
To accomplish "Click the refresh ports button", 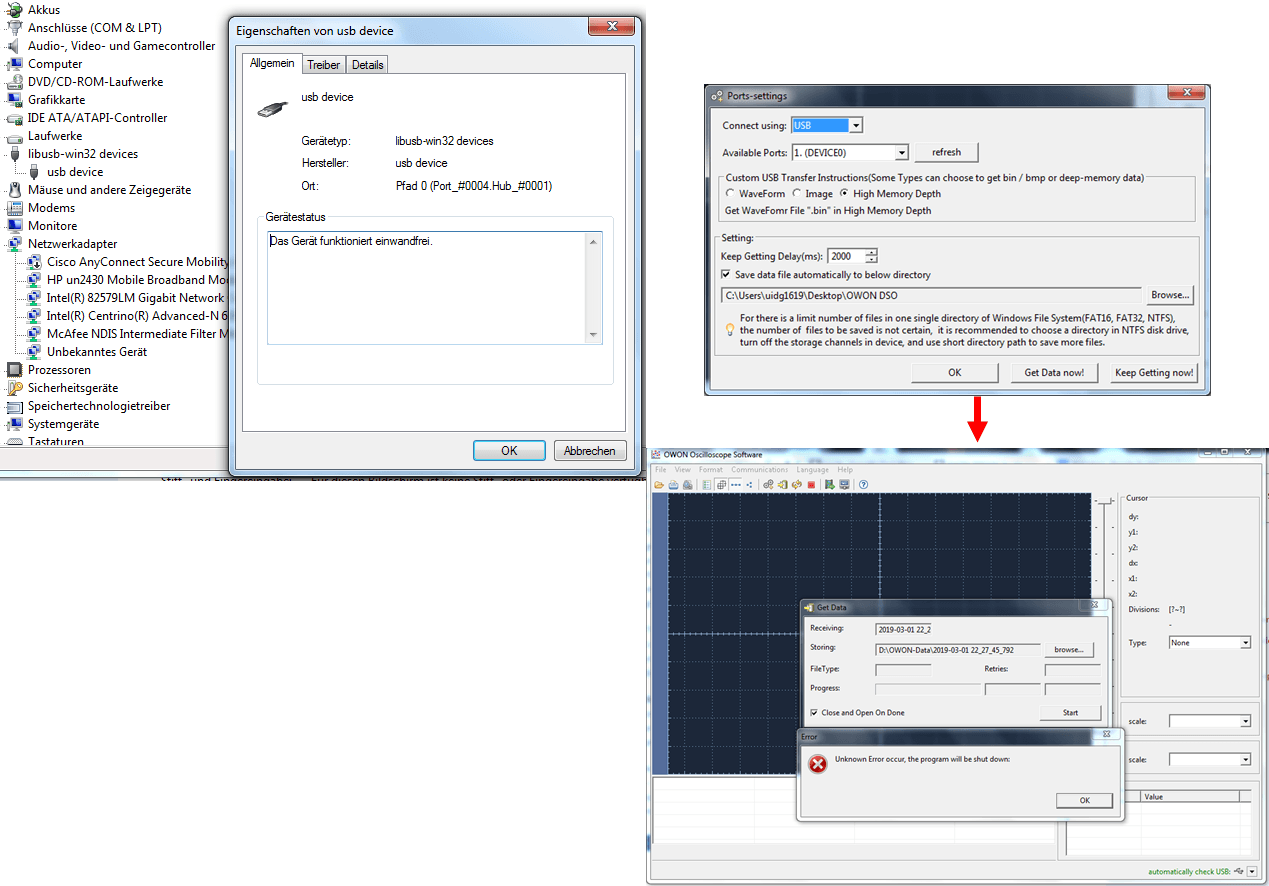I will (946, 153).
